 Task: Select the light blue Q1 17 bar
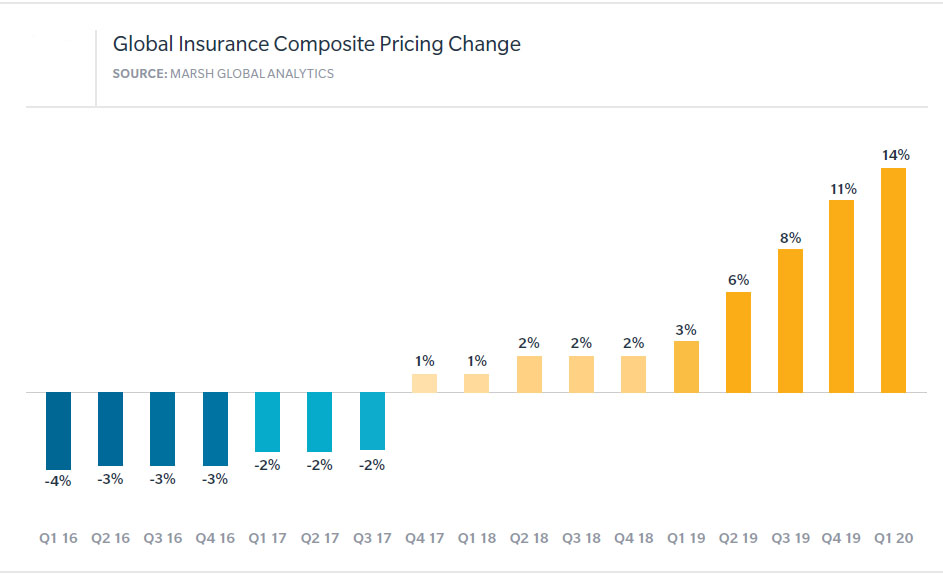268,421
